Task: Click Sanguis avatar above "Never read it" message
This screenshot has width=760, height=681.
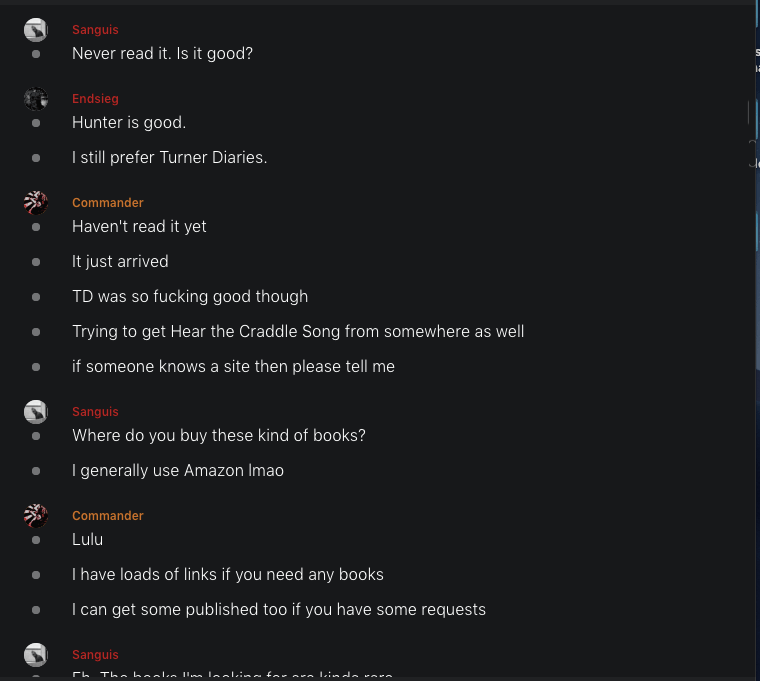Action: point(36,30)
